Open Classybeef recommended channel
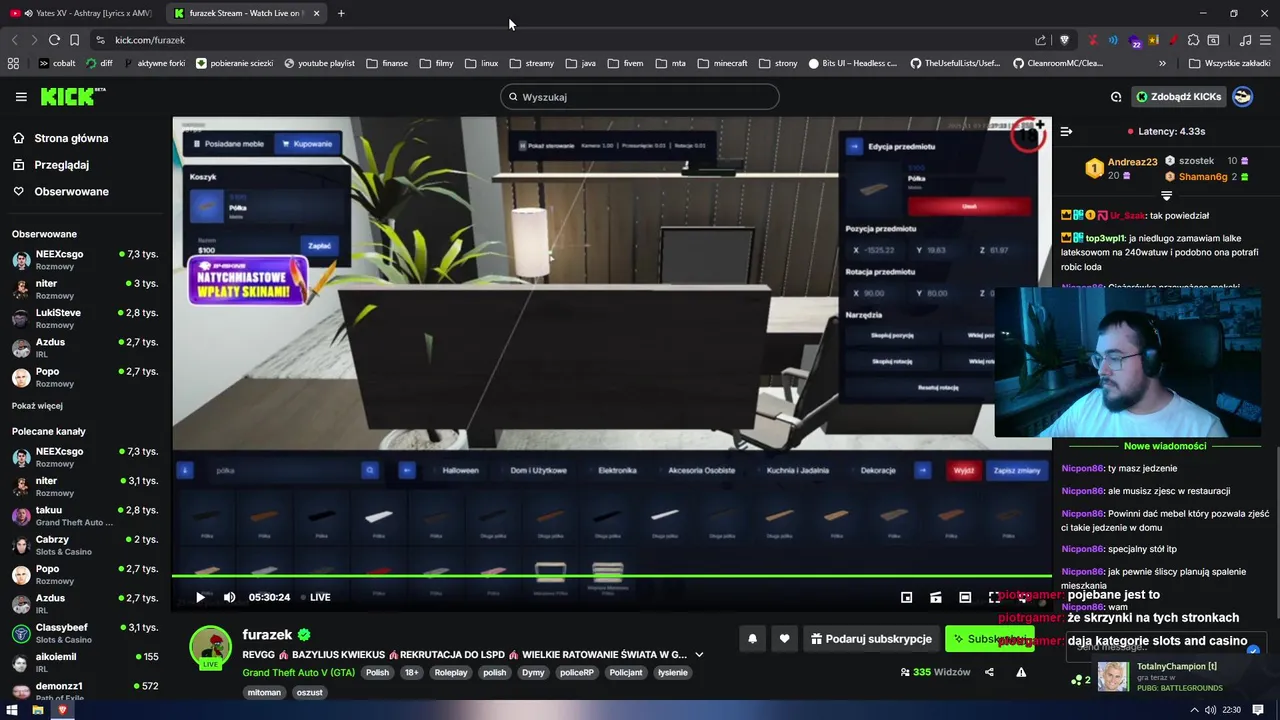This screenshot has height=720, width=1280. [x=85, y=633]
